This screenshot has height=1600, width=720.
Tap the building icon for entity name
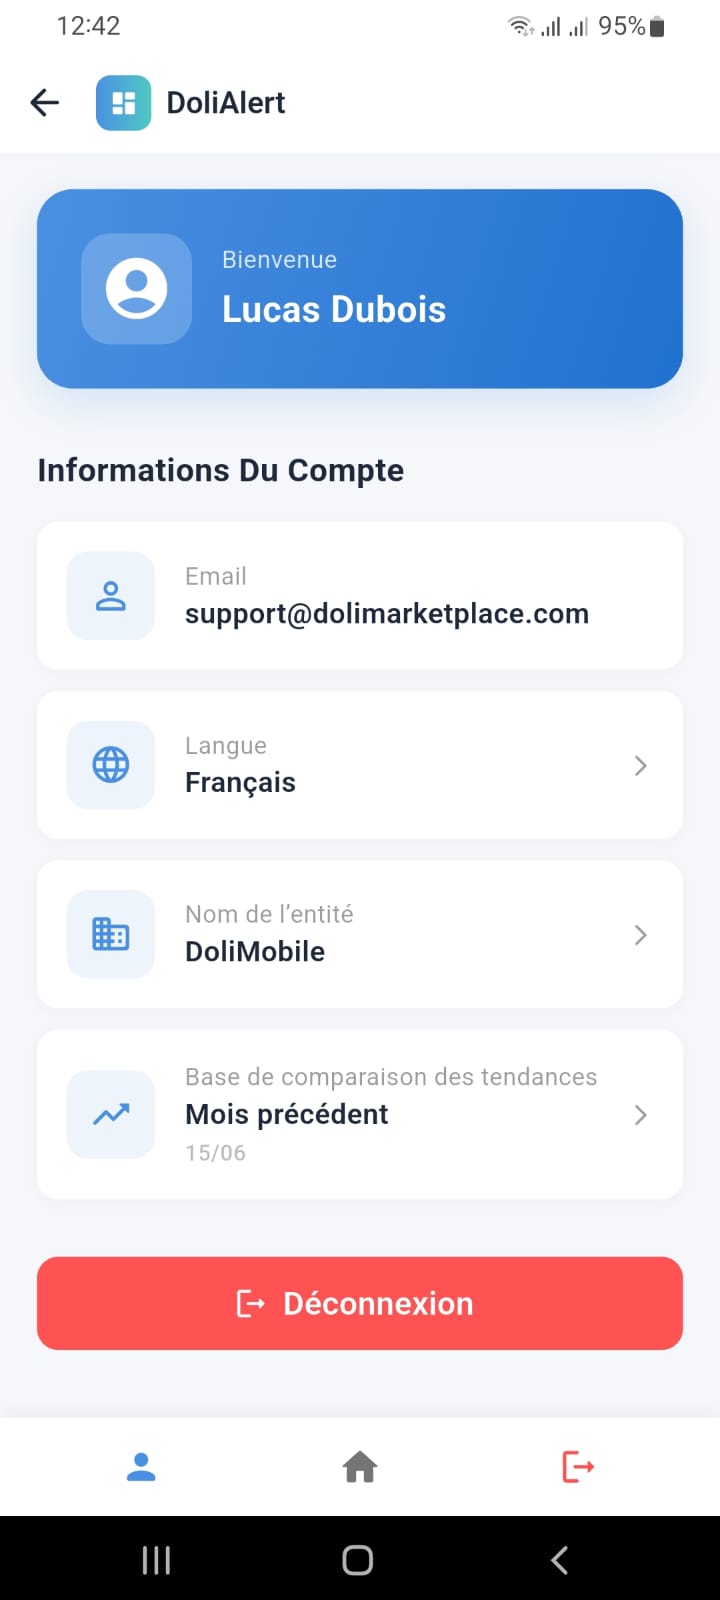pos(111,934)
